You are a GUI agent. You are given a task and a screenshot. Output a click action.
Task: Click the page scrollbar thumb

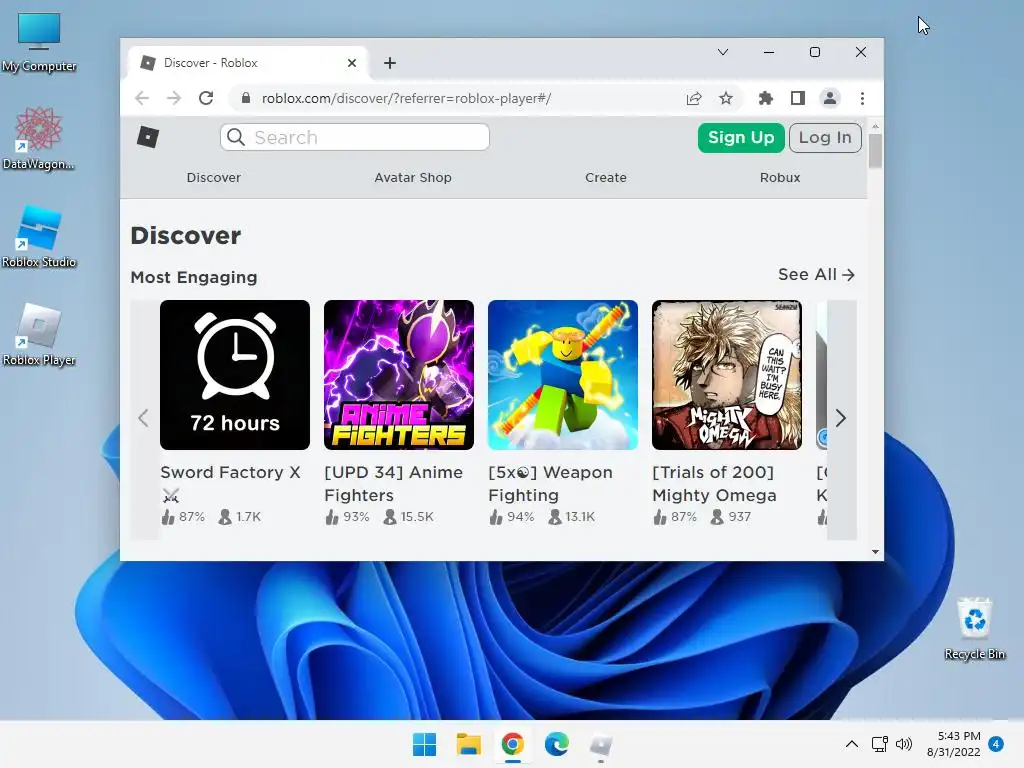(x=875, y=150)
